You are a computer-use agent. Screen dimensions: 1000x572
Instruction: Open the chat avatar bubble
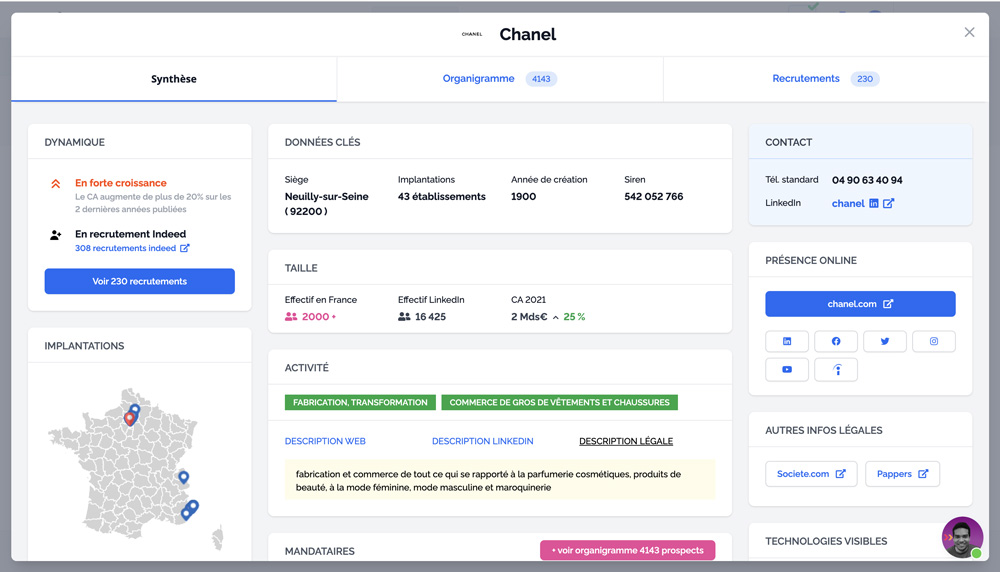point(962,538)
